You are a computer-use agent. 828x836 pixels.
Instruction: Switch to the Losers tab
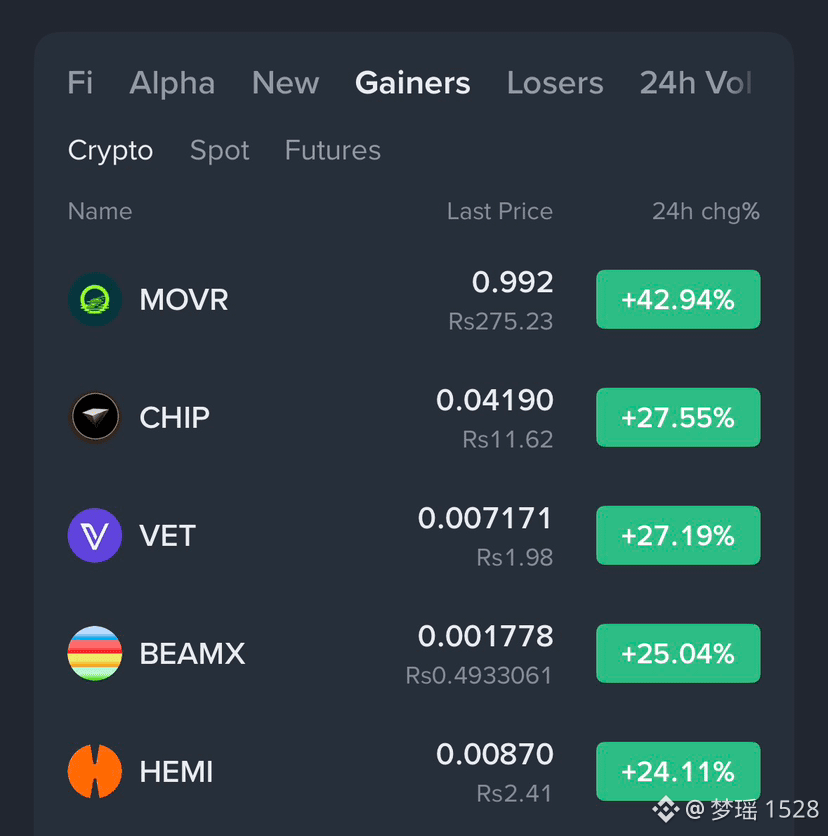[x=555, y=83]
